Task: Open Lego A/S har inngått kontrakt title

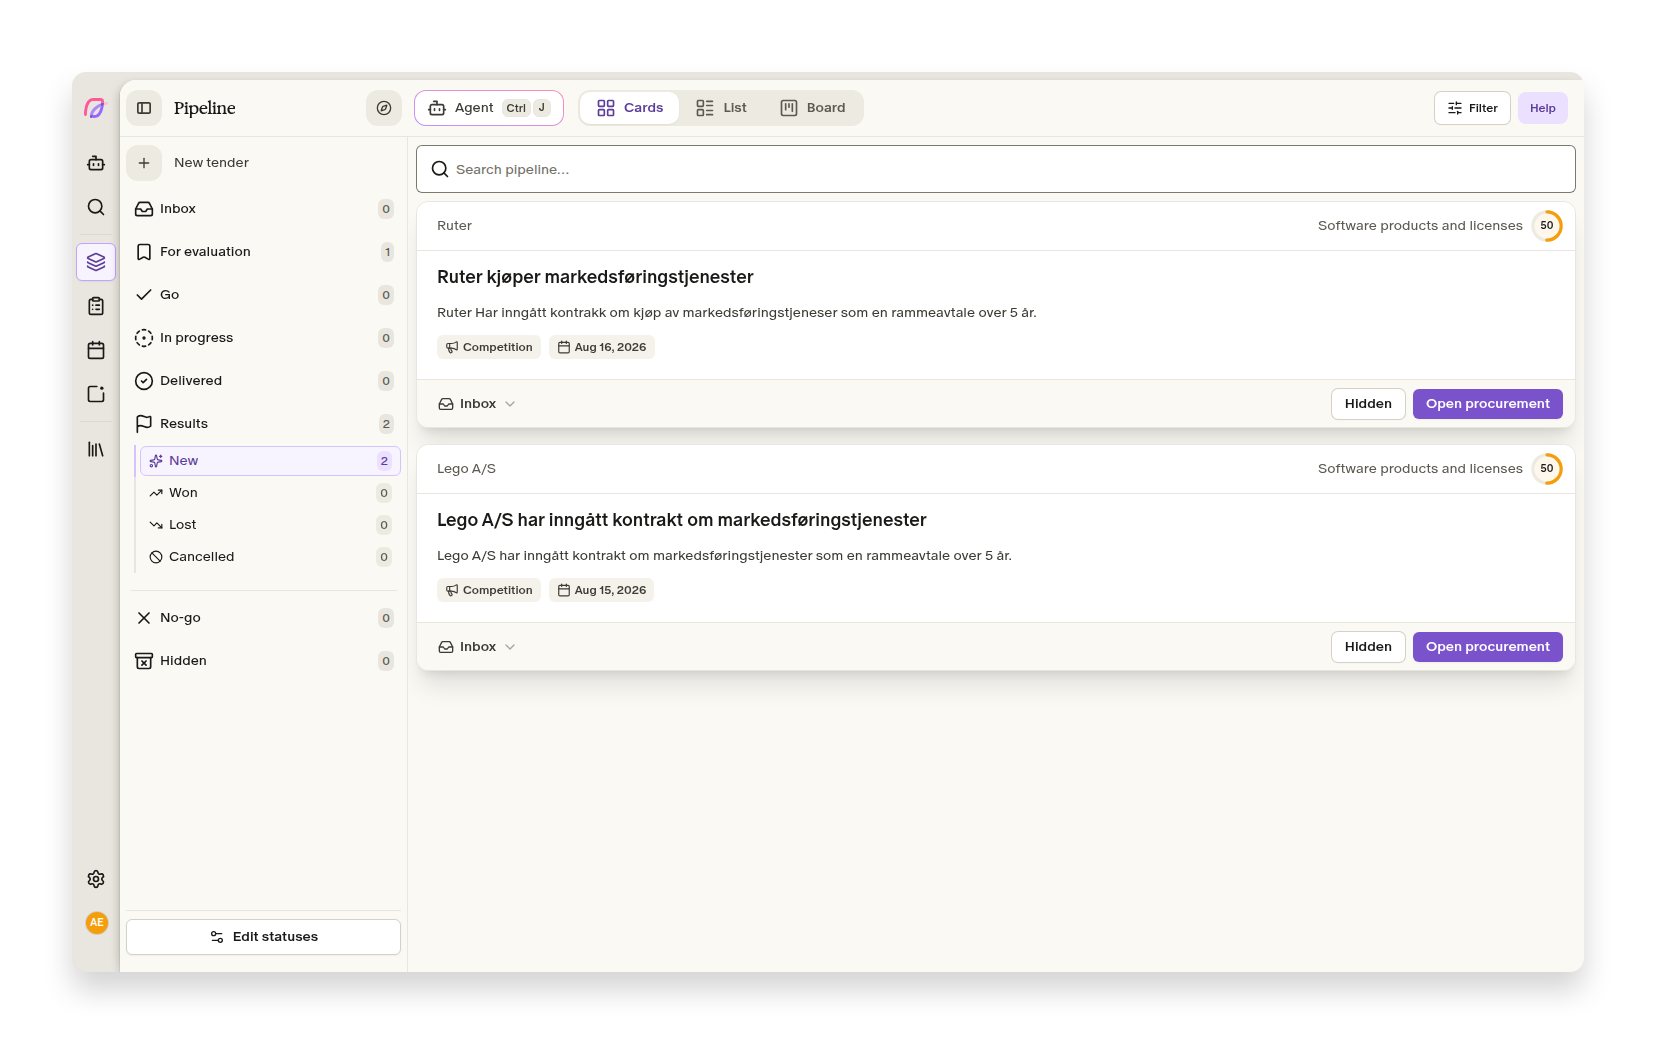Action: coord(682,520)
